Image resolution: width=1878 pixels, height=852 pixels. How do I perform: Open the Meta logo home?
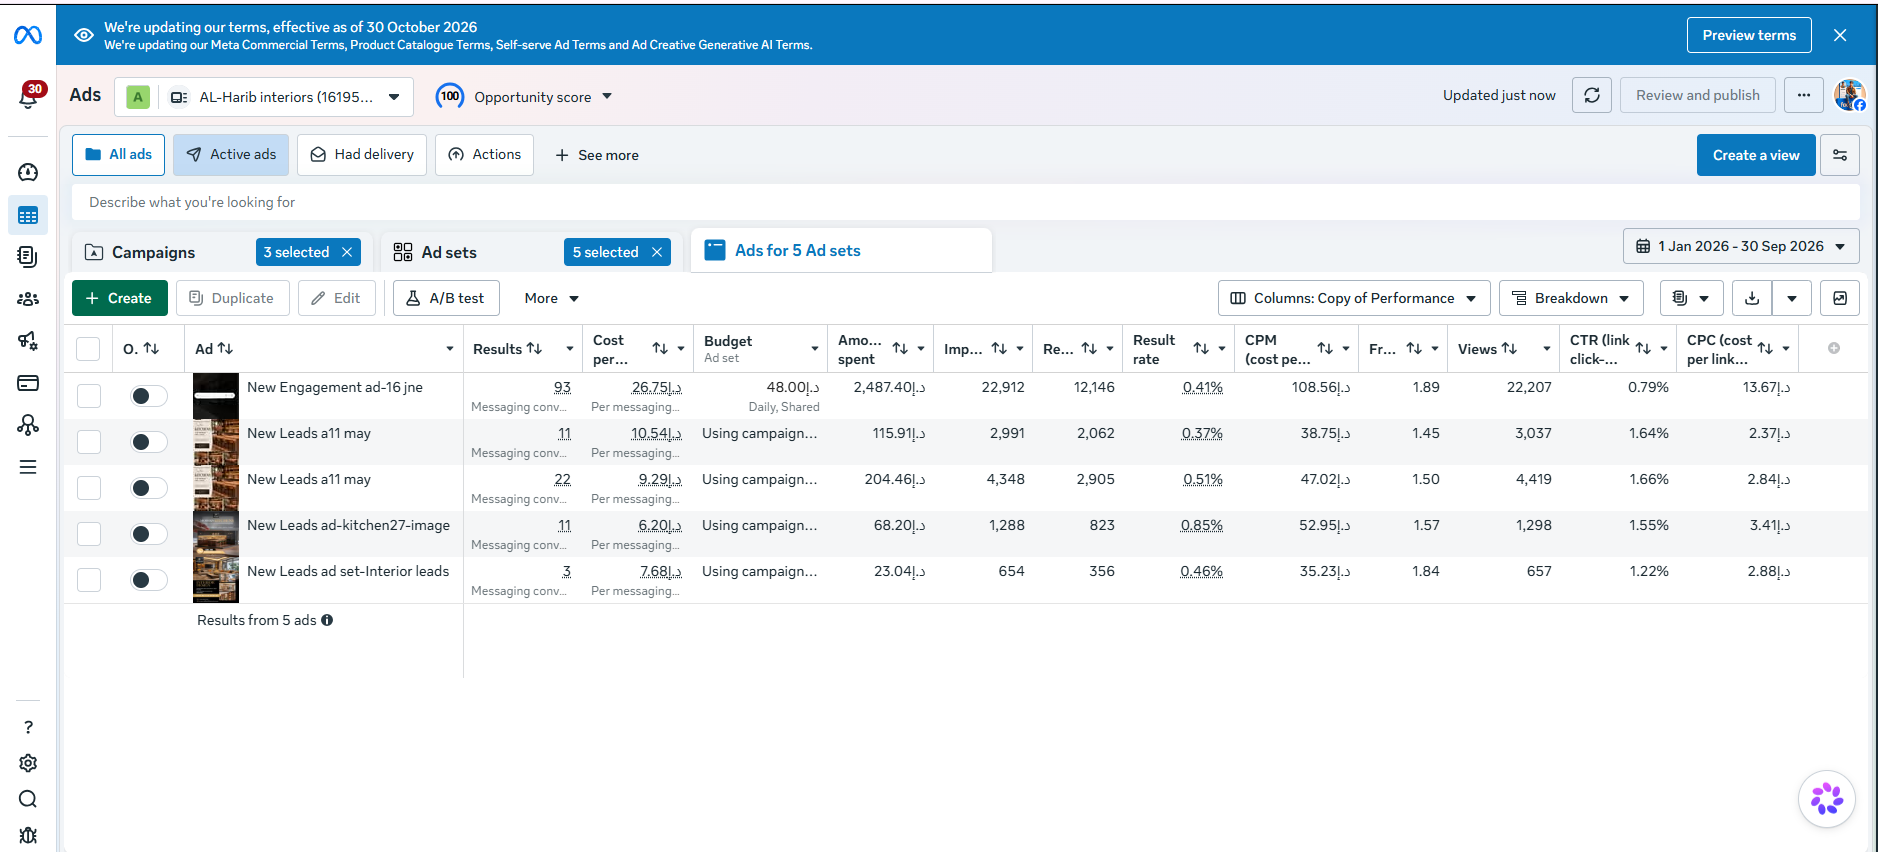[28, 36]
